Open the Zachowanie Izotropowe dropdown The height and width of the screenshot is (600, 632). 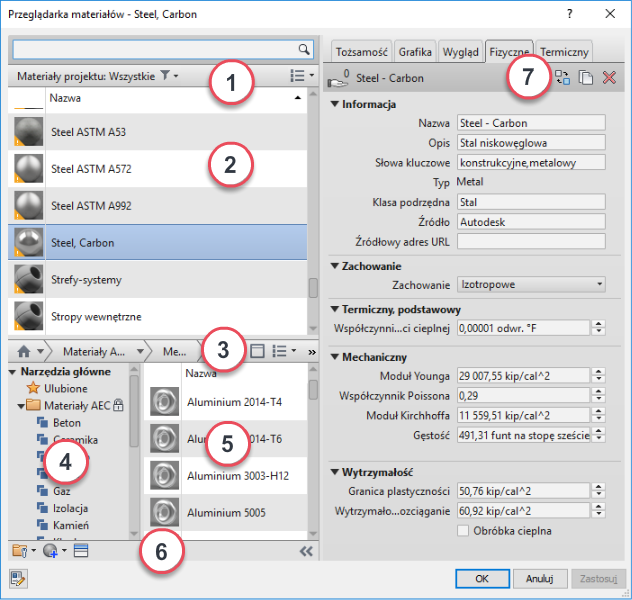click(x=531, y=284)
